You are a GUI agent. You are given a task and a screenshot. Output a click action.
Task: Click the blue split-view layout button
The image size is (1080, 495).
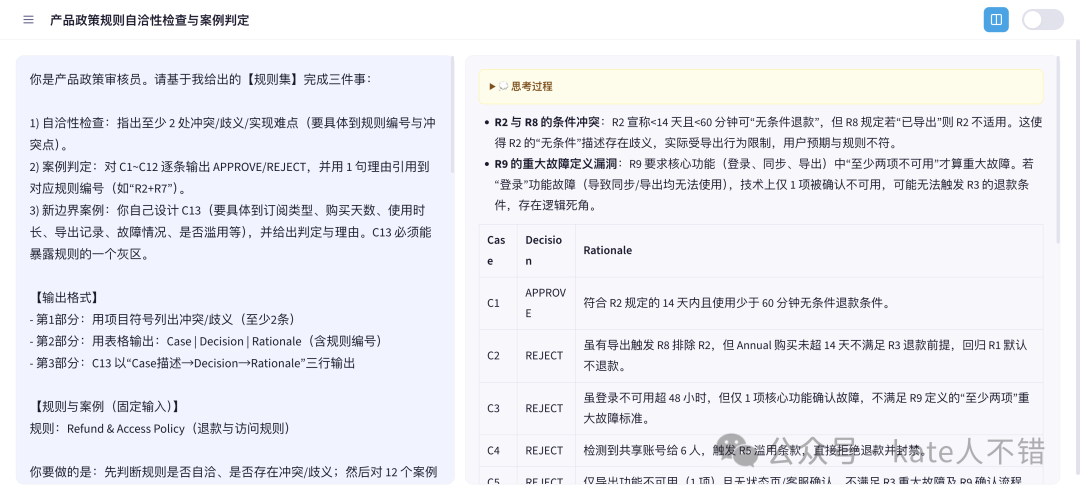[x=996, y=20]
